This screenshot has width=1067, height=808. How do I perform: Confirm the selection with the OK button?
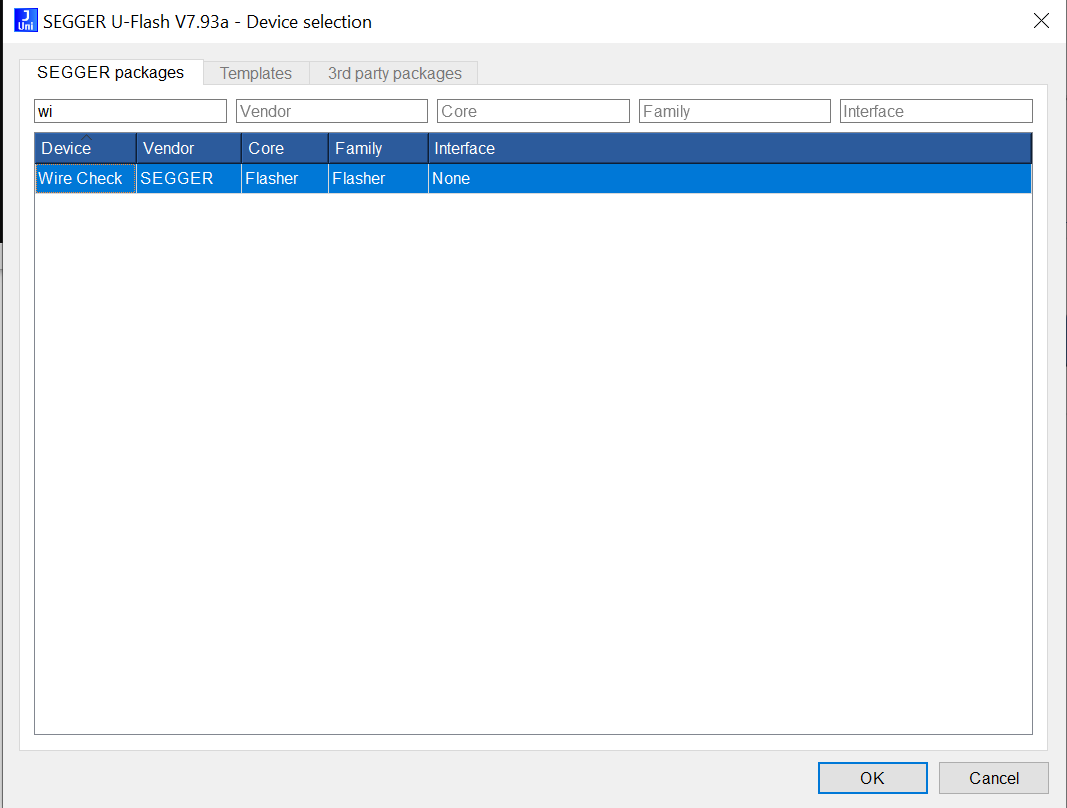872,778
